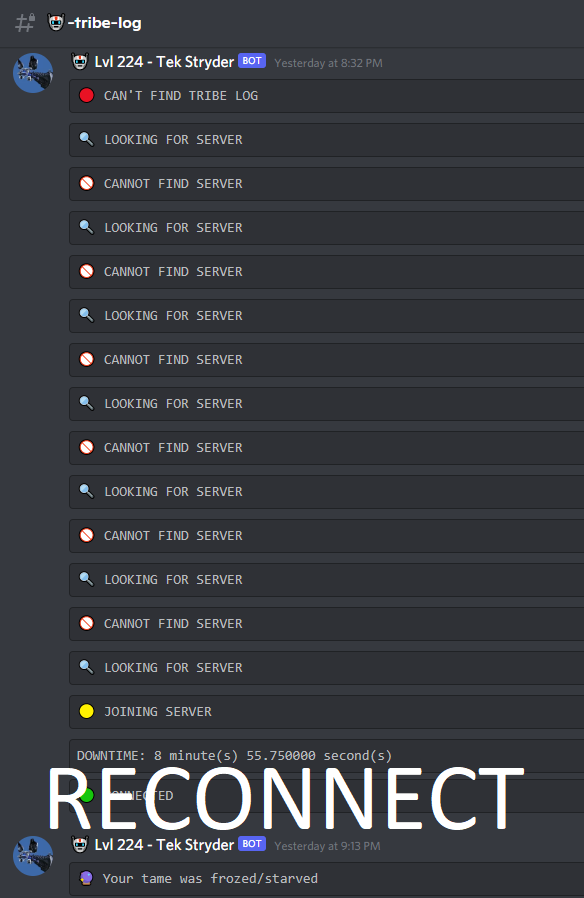
Task: Click the DOWNTIME 8 minute(s) embed text
Action: pos(234,755)
